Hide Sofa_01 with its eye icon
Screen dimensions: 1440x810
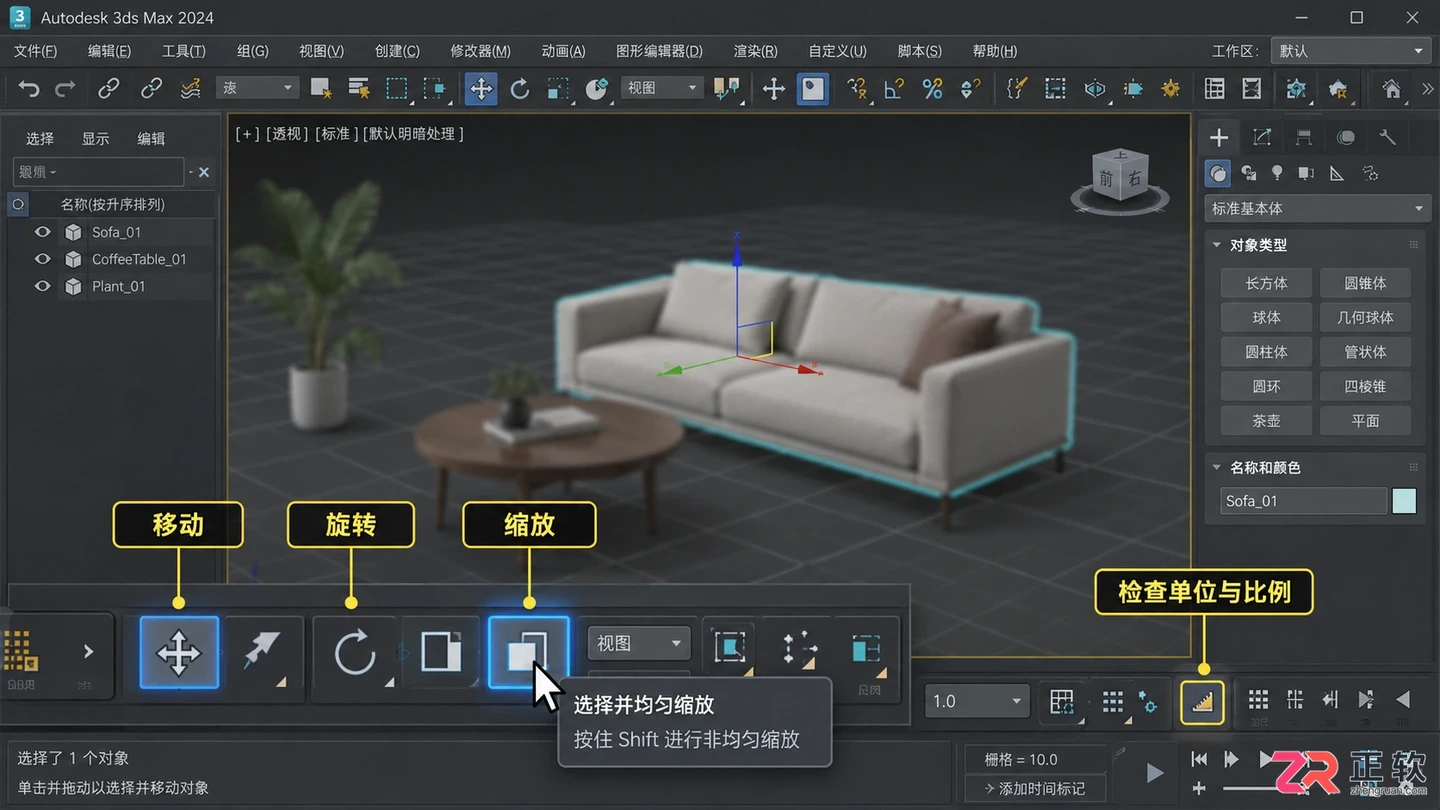[x=42, y=232]
